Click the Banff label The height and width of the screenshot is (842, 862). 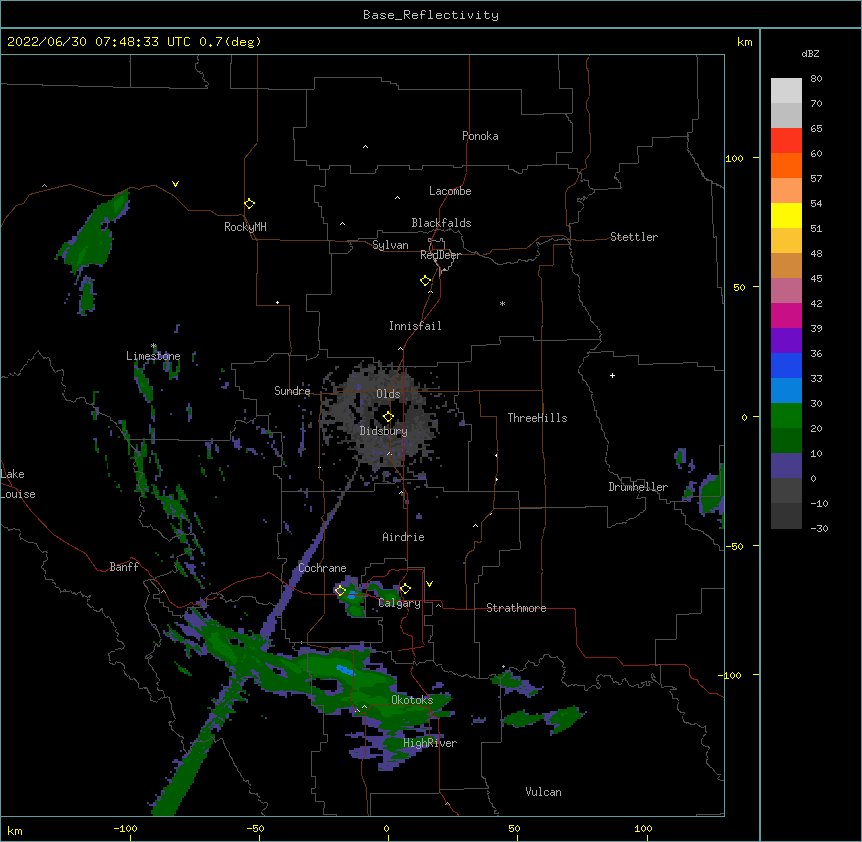coord(124,567)
